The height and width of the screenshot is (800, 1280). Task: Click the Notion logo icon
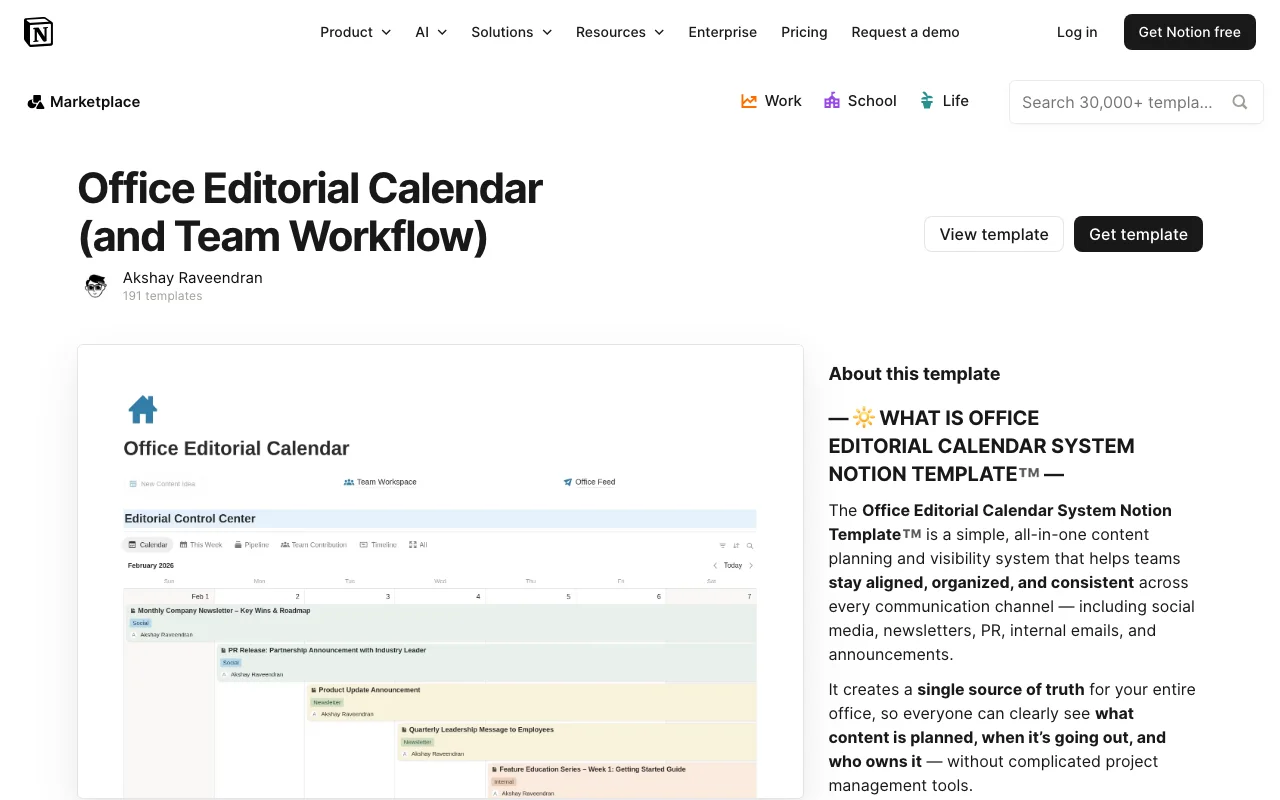tap(38, 32)
